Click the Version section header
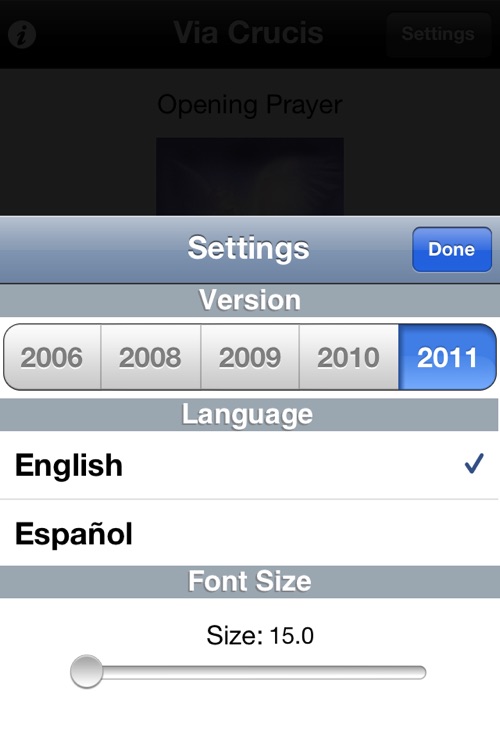The width and height of the screenshot is (500, 750). point(250,300)
